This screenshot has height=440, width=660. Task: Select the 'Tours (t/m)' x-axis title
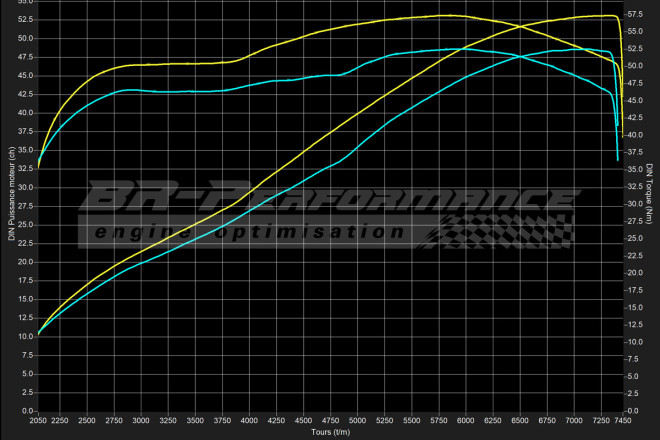click(x=330, y=433)
